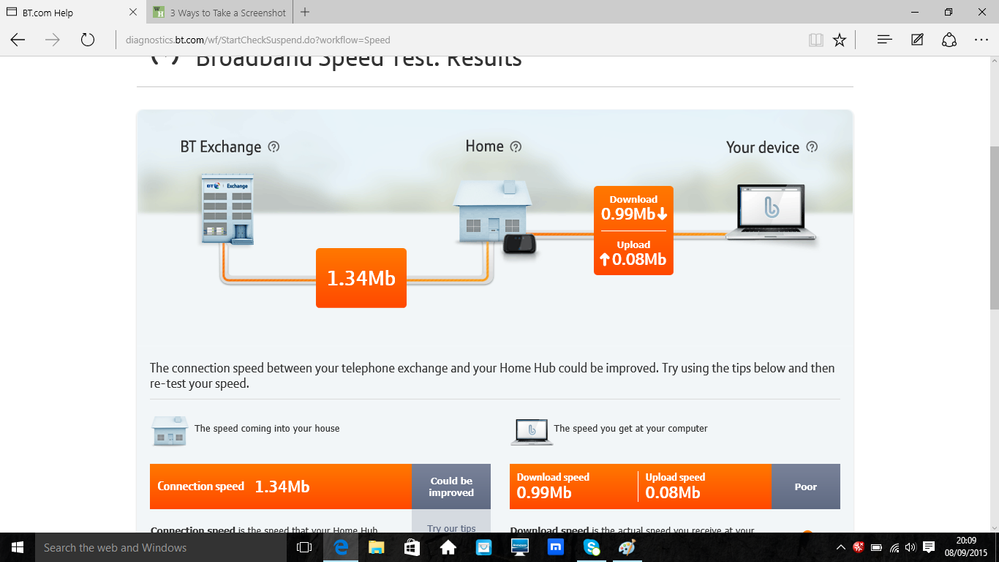Reload the page with the refresh icon
This screenshot has height=562, width=999.
point(87,40)
